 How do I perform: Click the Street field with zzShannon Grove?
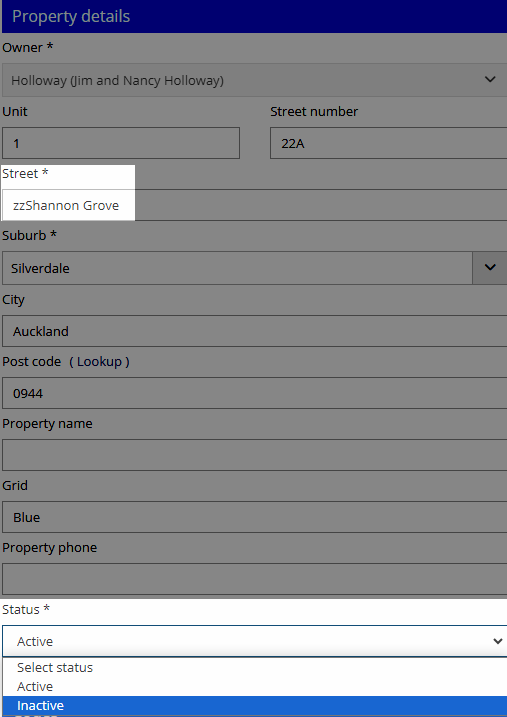tap(254, 205)
